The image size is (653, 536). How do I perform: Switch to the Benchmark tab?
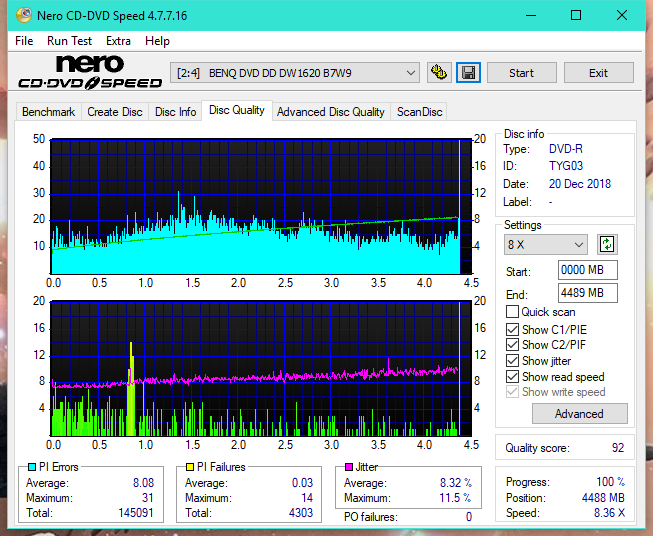coord(49,112)
